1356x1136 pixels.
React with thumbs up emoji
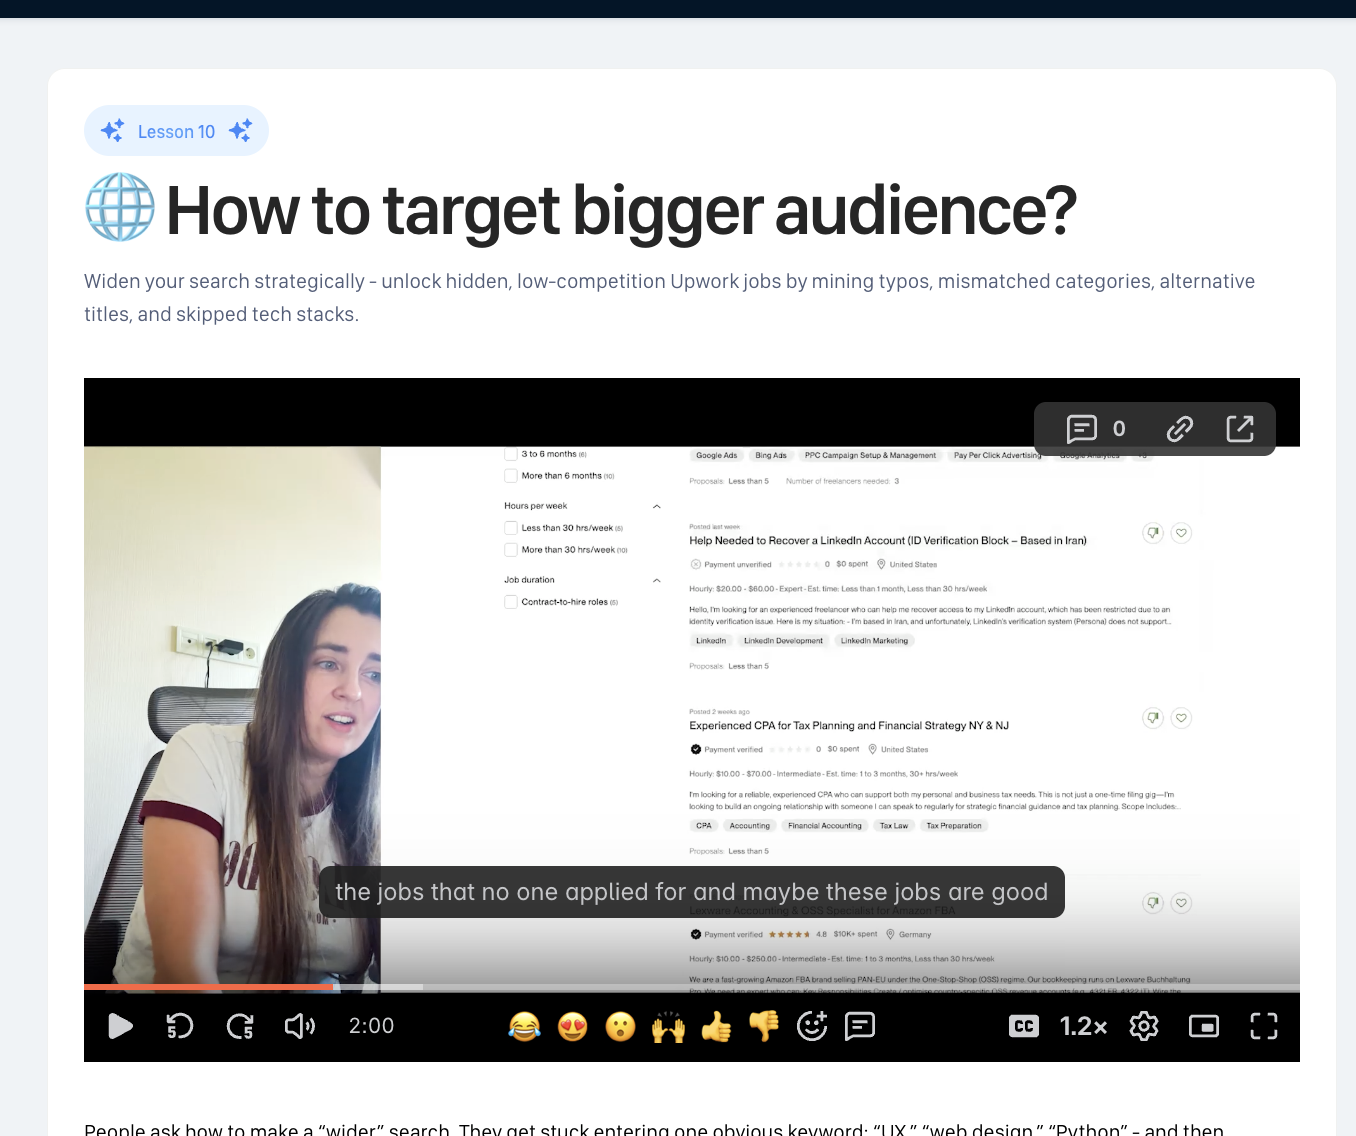[716, 1026]
